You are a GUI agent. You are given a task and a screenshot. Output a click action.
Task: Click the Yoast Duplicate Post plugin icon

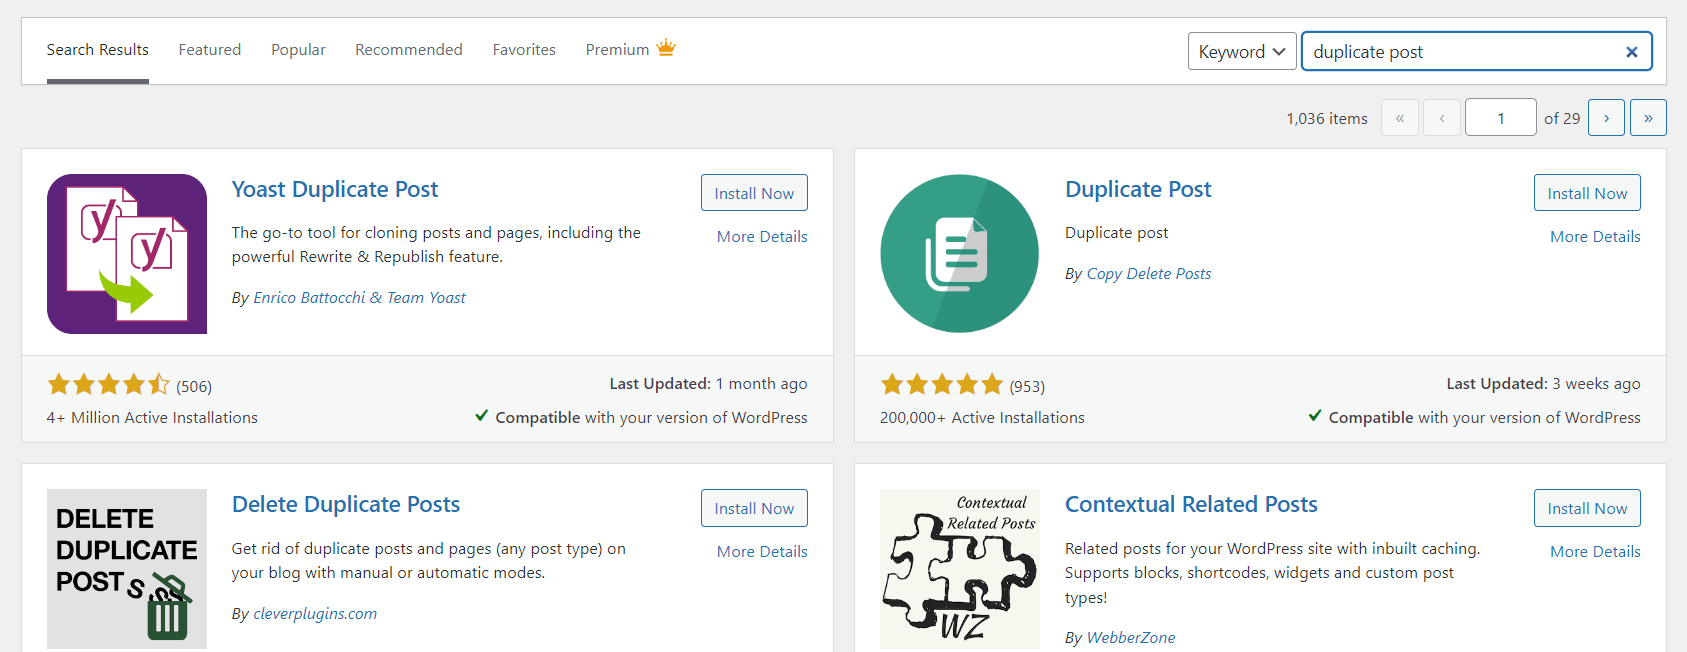pyautogui.click(x=127, y=254)
